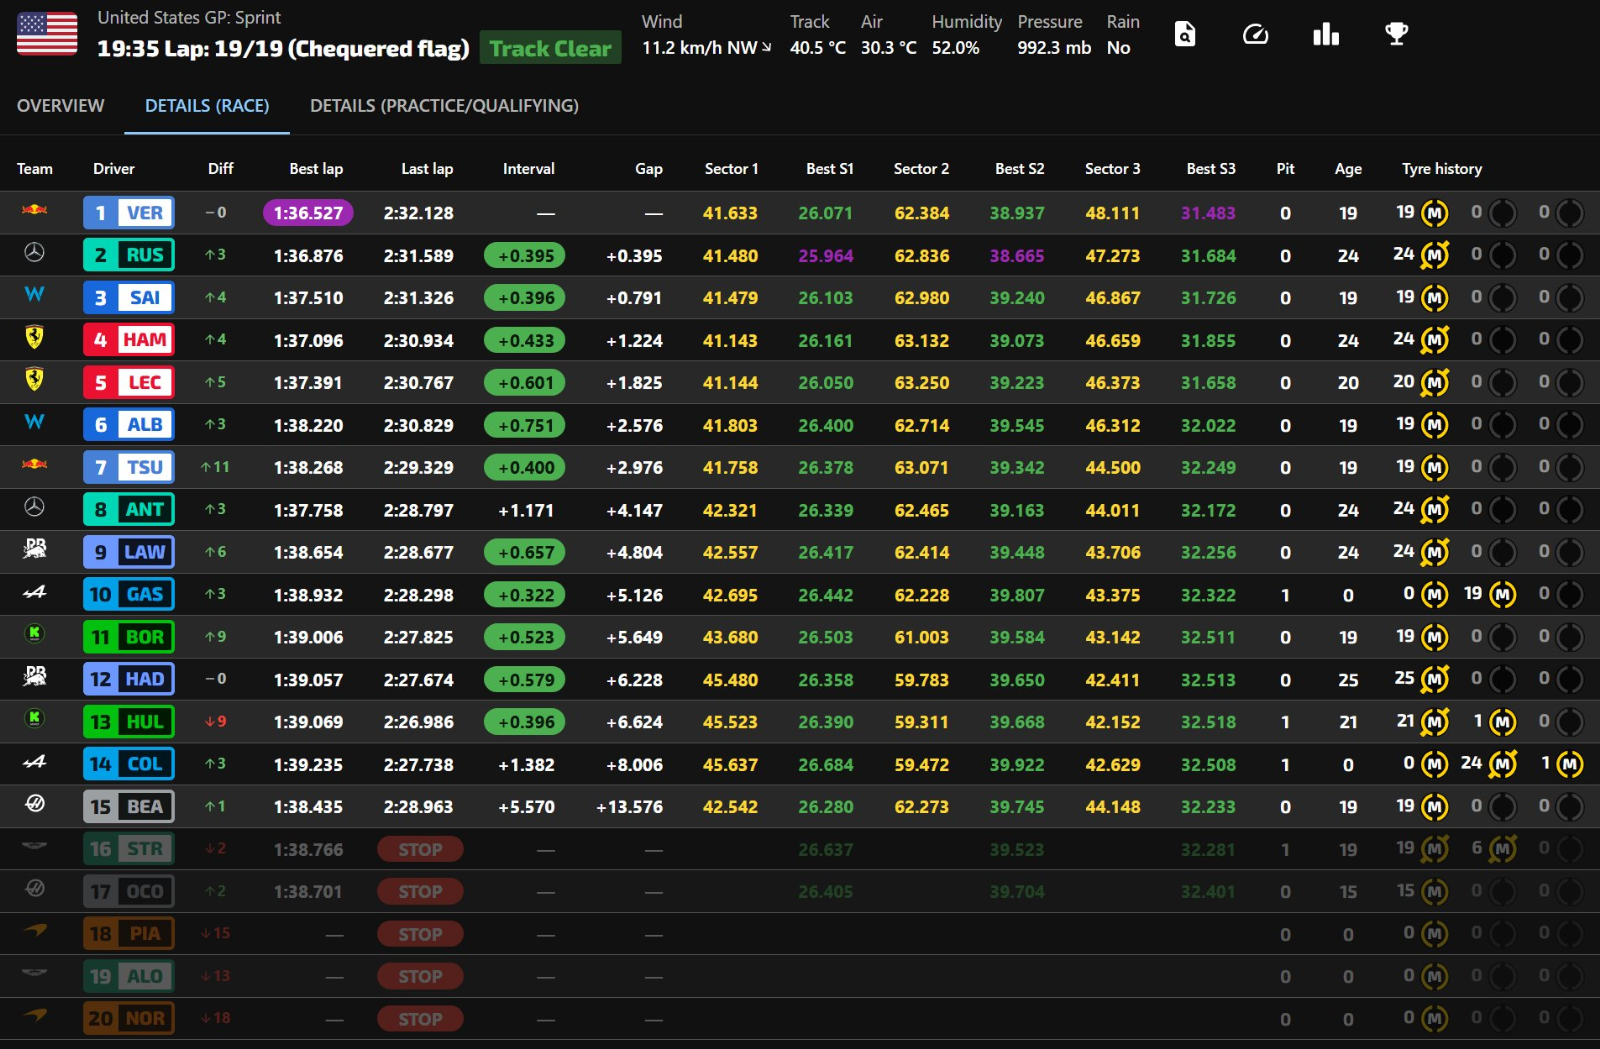Click the trophy standings icon
The height and width of the screenshot is (1049, 1600).
tap(1396, 34)
